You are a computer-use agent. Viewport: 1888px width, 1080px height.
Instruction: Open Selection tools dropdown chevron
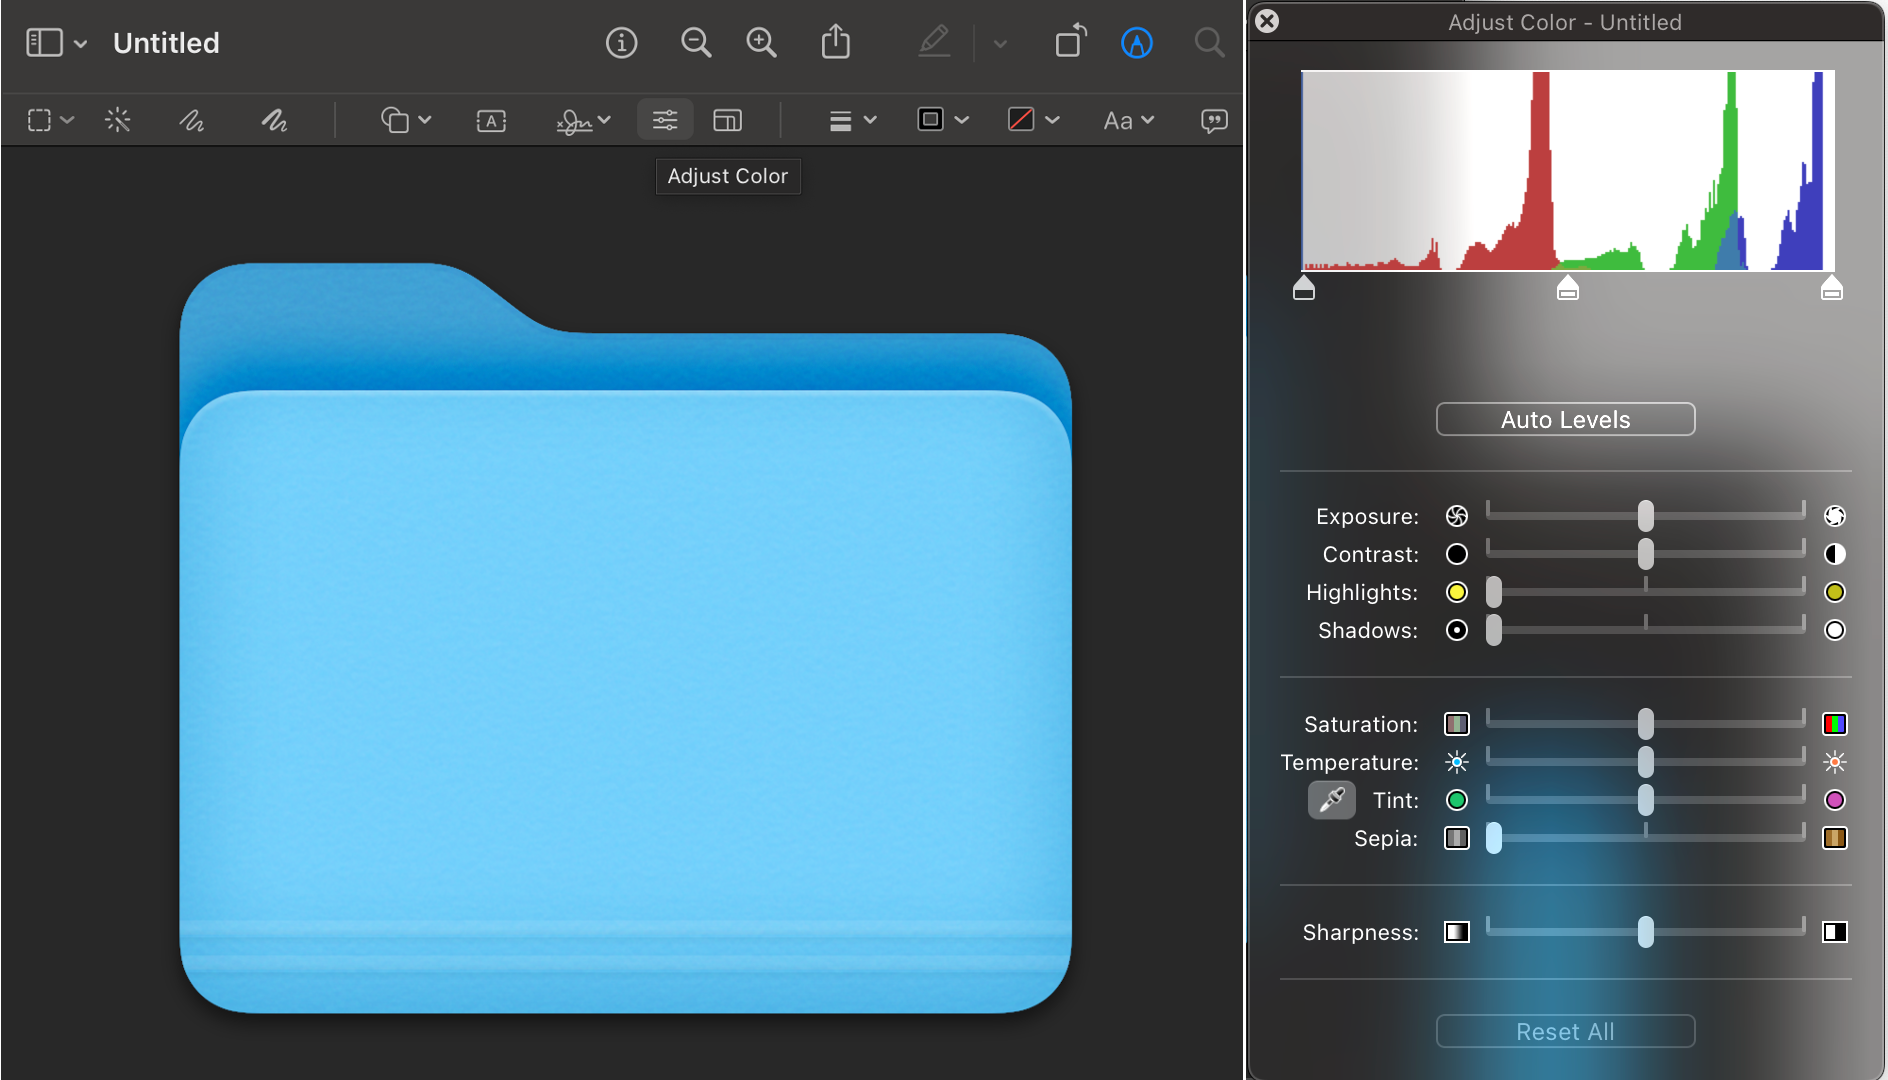(67, 121)
